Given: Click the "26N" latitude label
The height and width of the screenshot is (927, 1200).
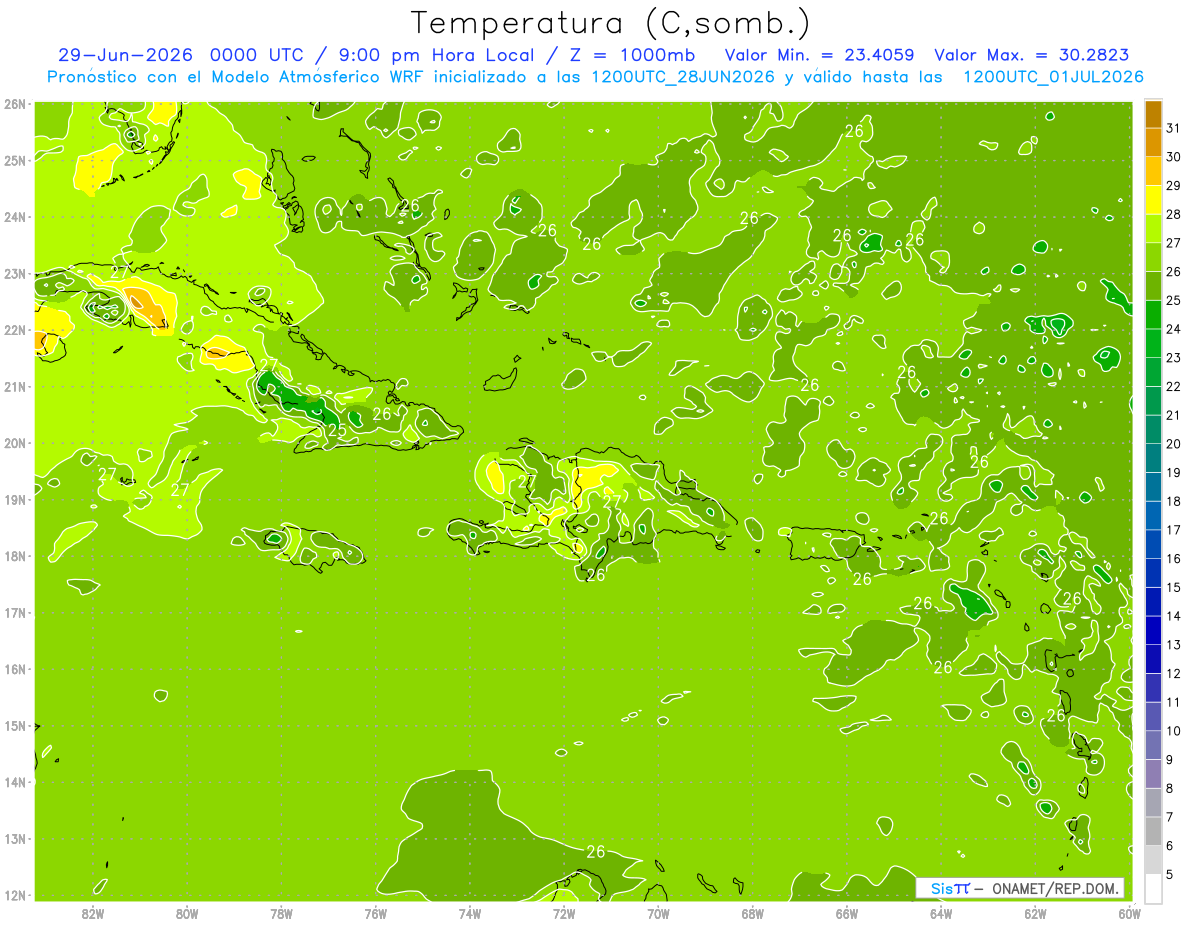Looking at the screenshot, I should pyautogui.click(x=16, y=104).
